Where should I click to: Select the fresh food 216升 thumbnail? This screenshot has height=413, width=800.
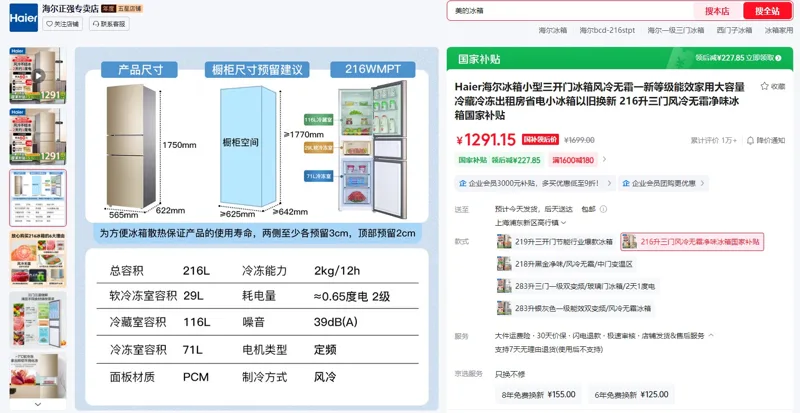click(38, 259)
